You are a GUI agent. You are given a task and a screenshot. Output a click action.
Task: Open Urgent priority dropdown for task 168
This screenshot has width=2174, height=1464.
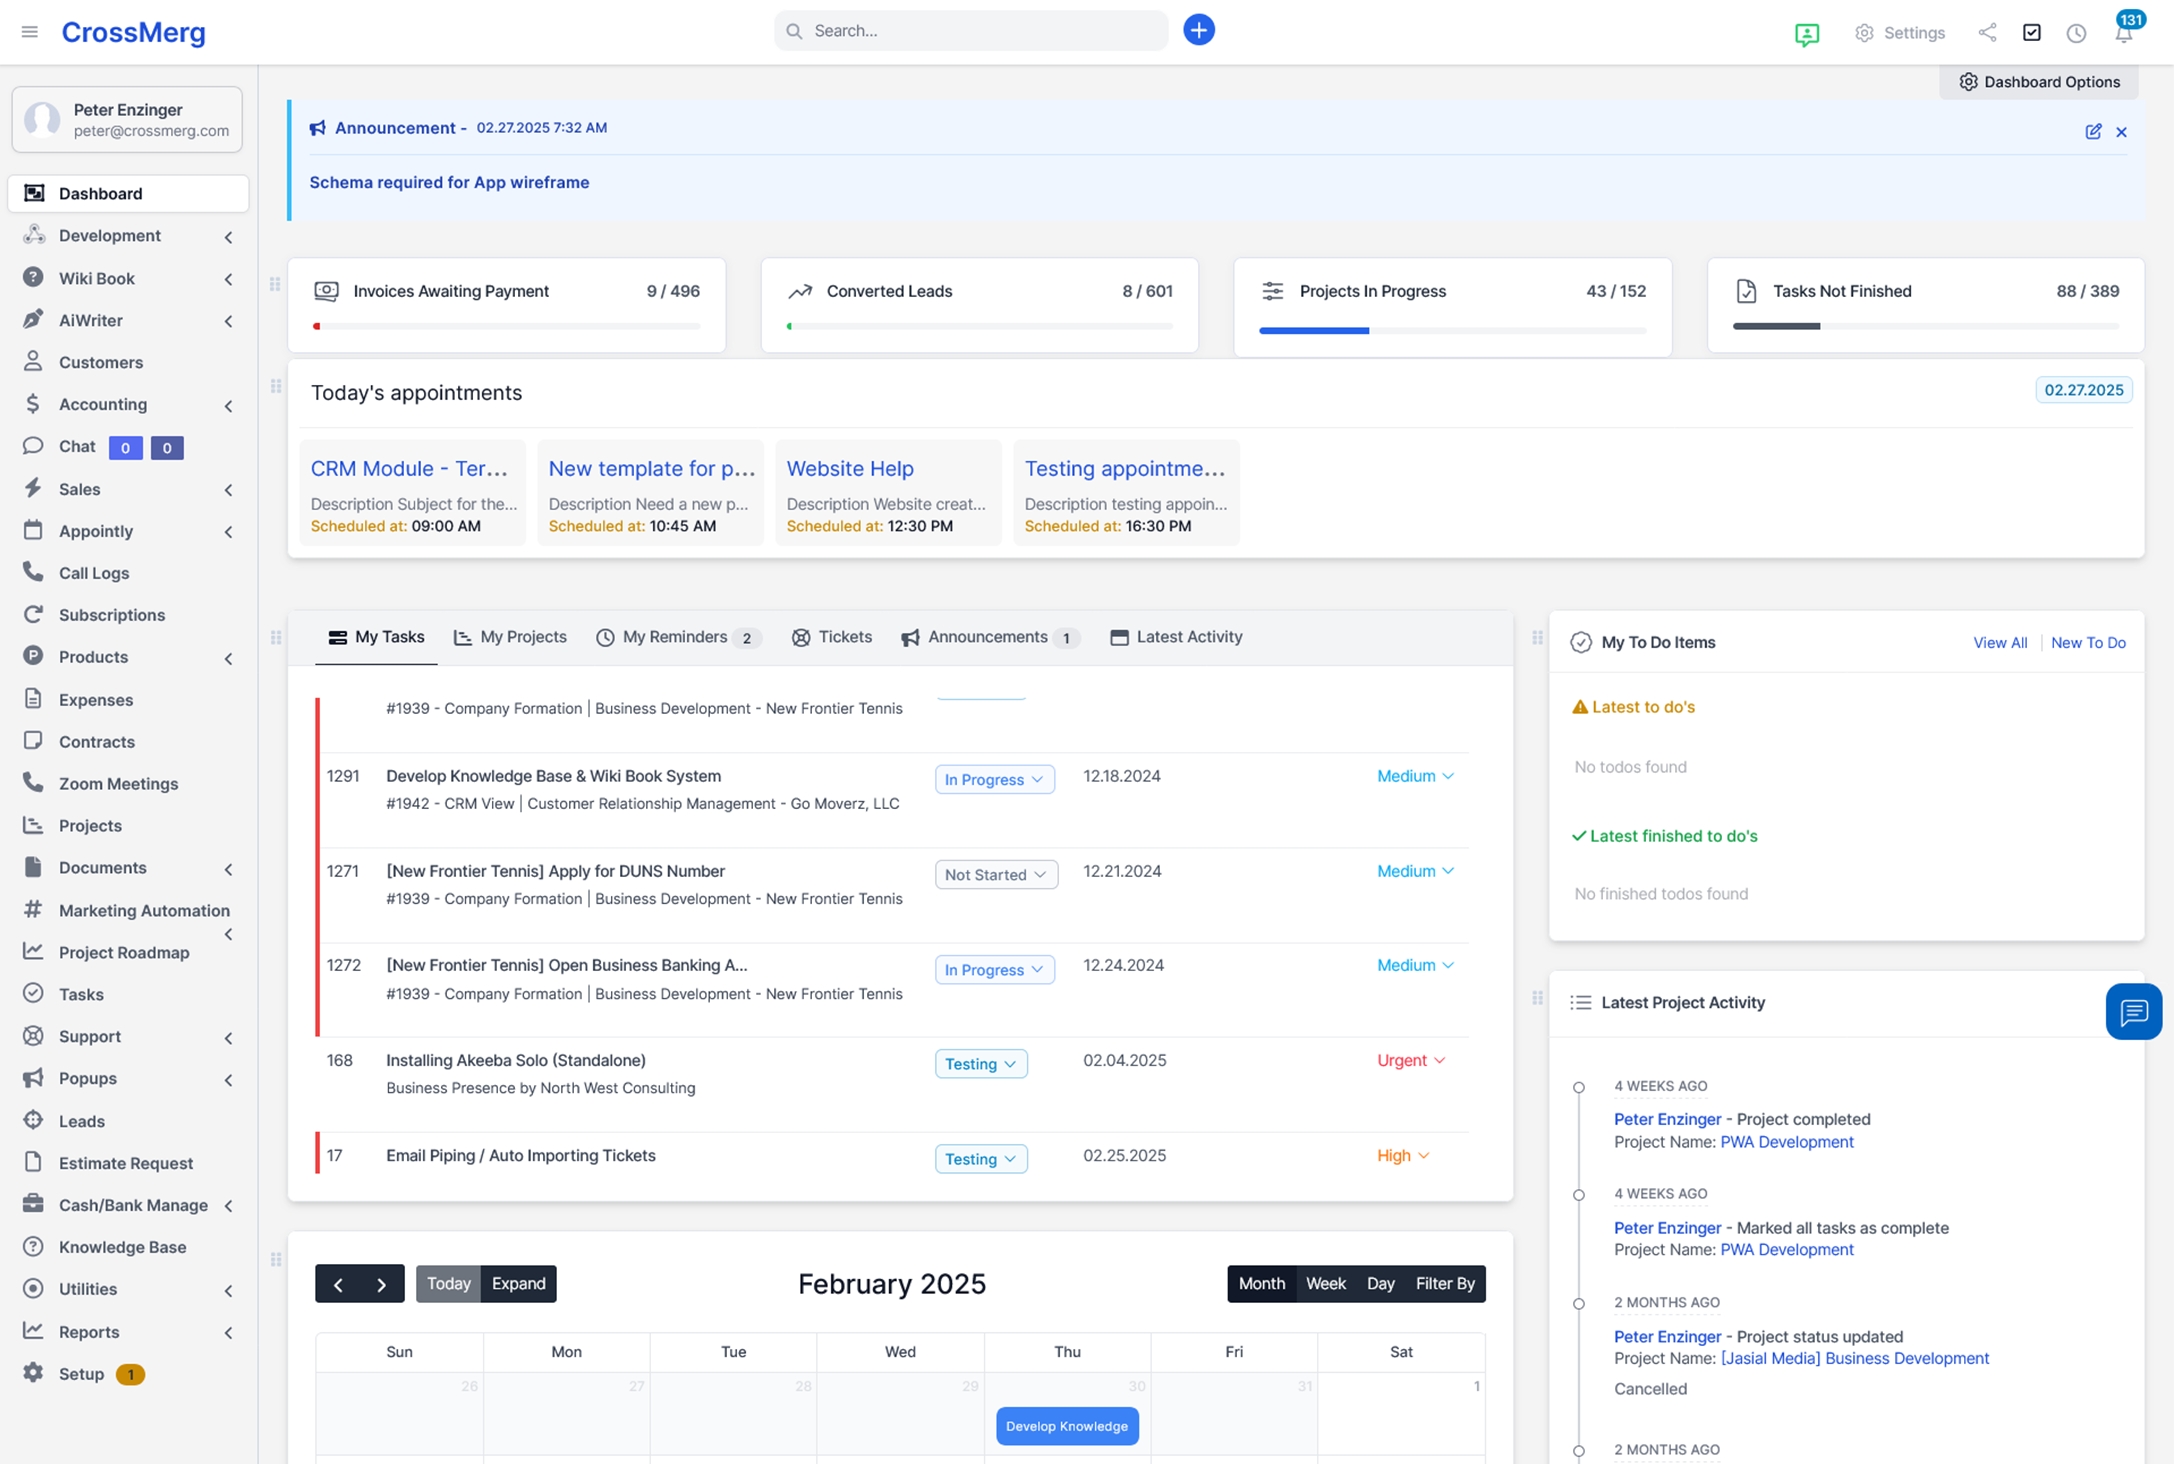1410,1060
